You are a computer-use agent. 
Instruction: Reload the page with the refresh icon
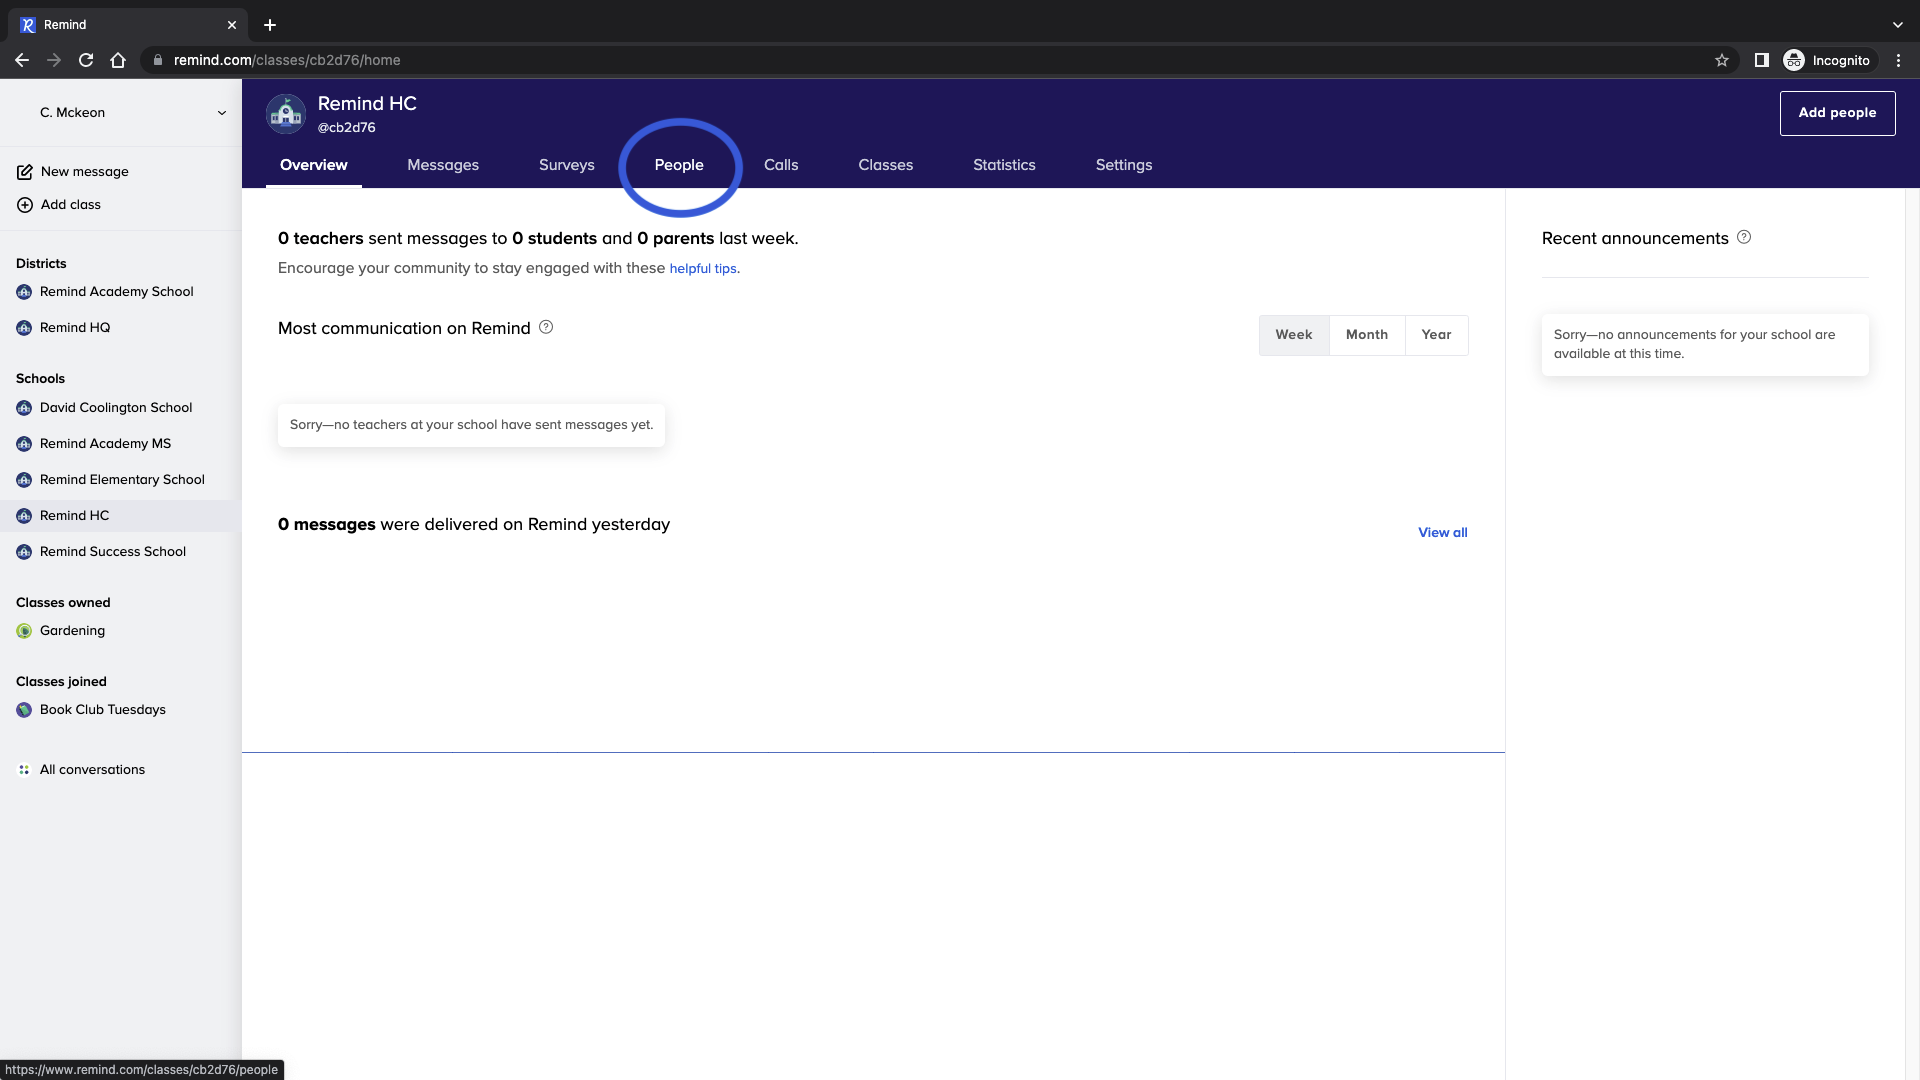86,60
